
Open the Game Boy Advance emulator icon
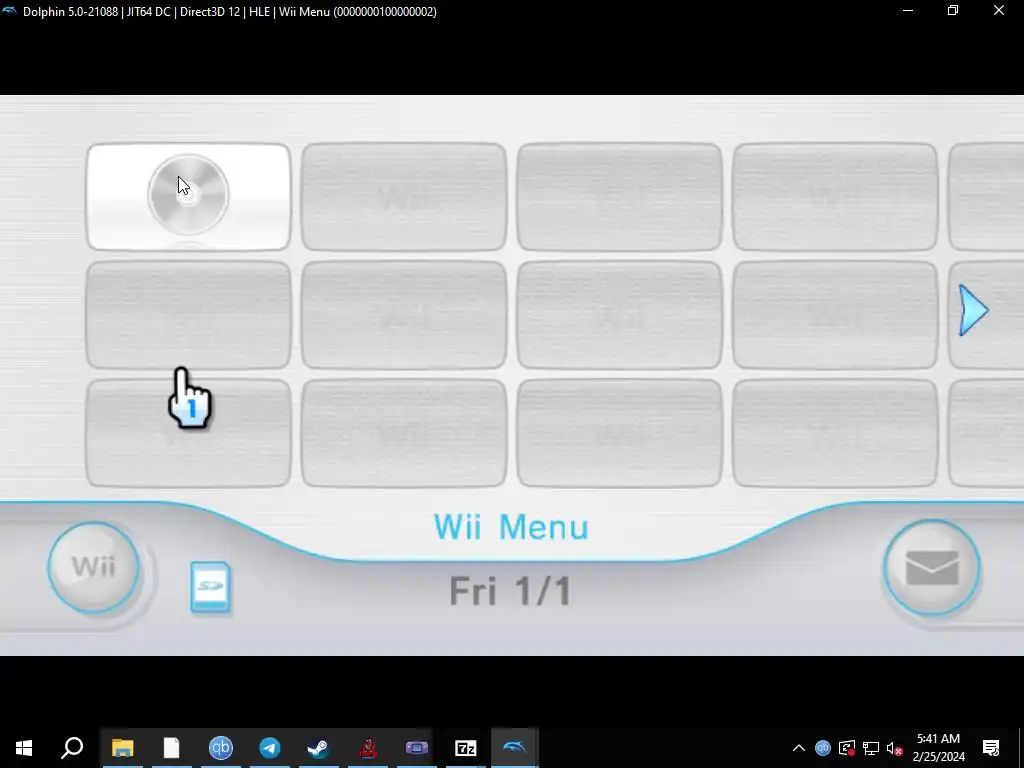click(x=417, y=748)
